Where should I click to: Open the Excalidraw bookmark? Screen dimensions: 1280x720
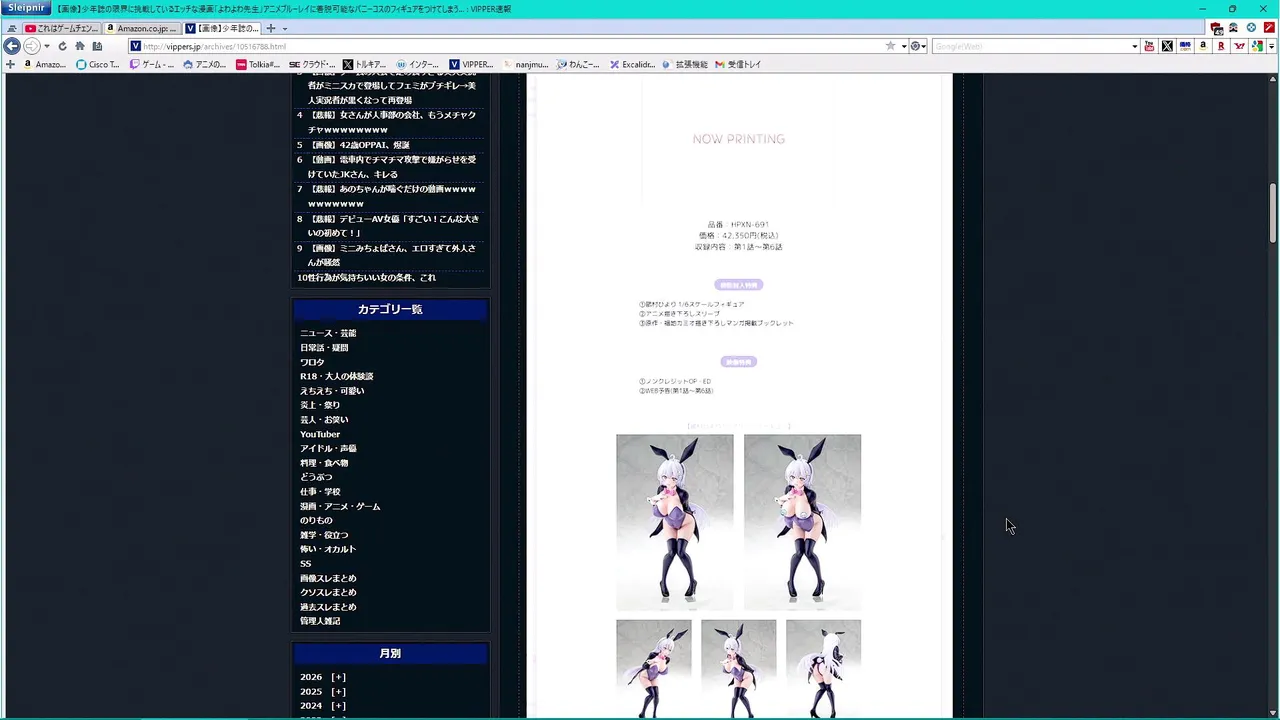pyautogui.click(x=632, y=64)
